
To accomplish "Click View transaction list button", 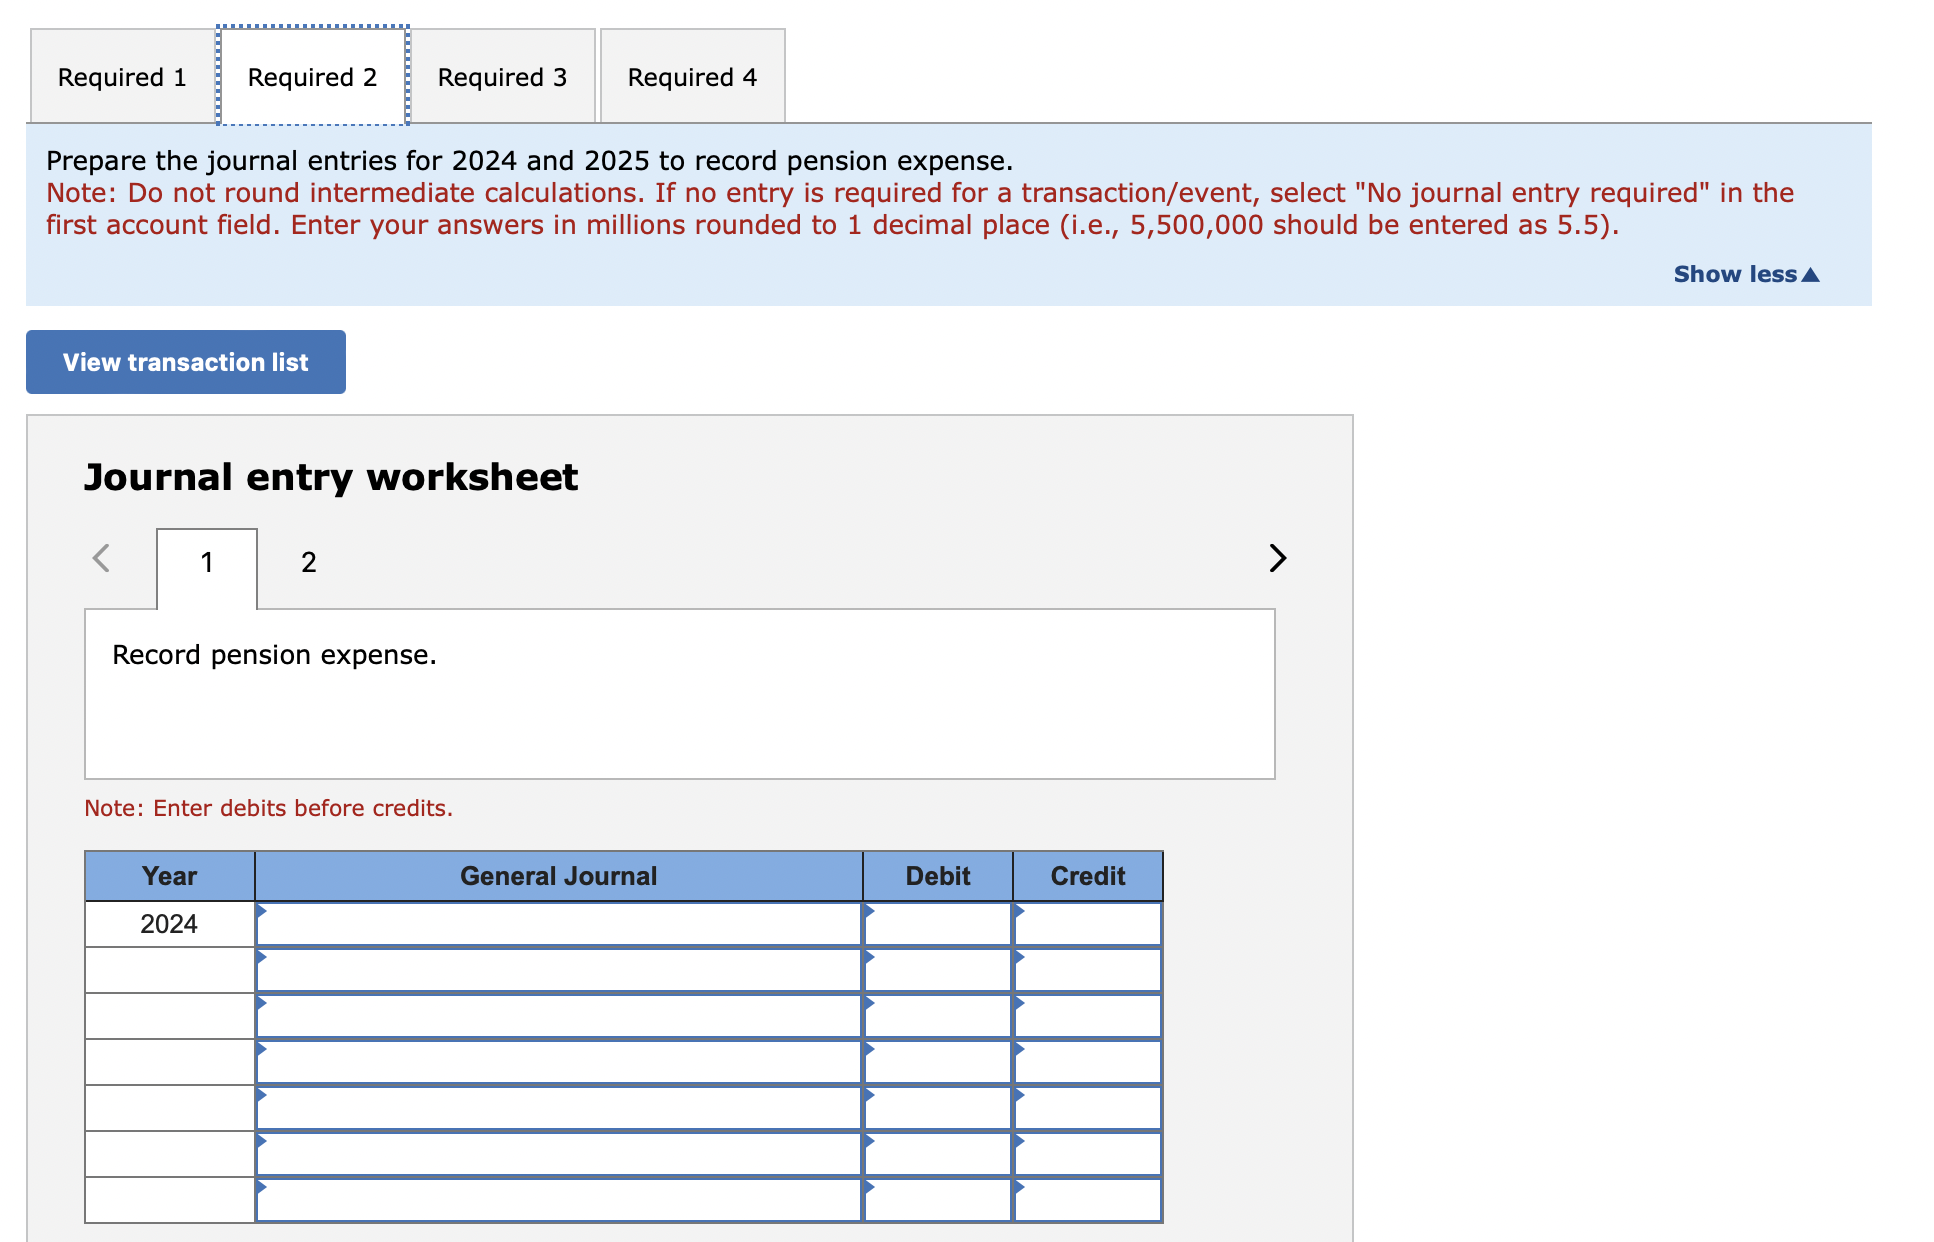I will click(186, 362).
